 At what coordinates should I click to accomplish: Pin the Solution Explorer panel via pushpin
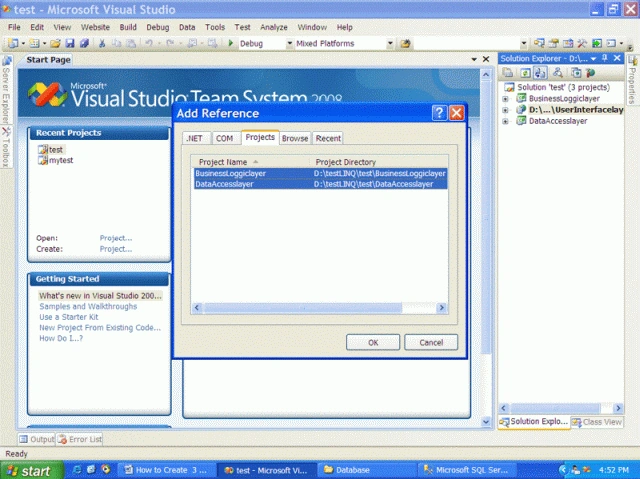[605, 58]
